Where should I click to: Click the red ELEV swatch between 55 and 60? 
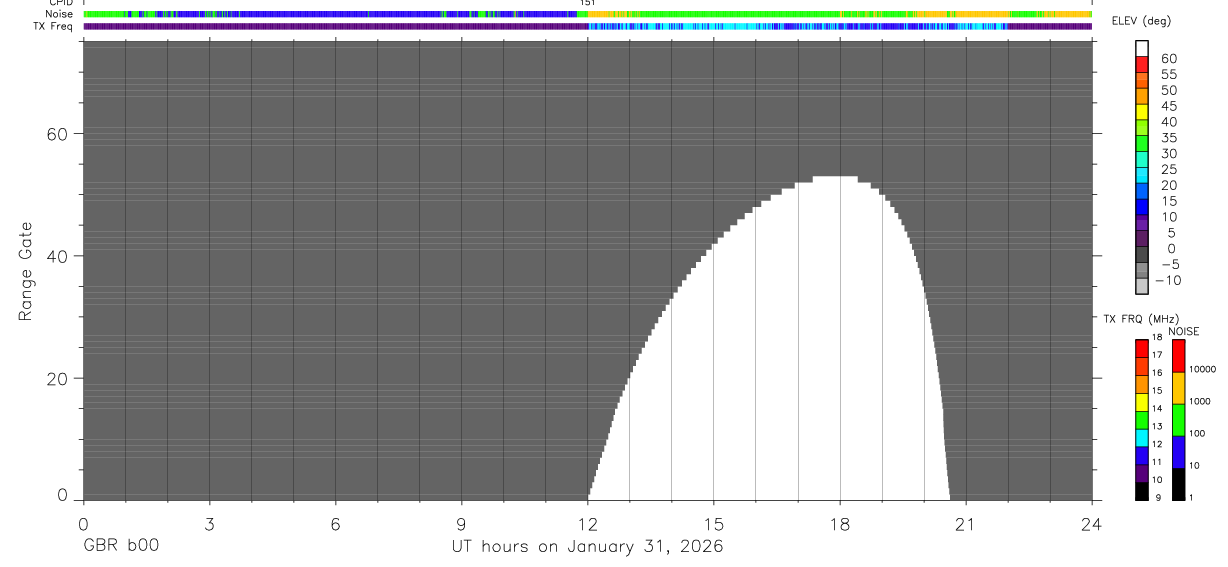(1142, 66)
